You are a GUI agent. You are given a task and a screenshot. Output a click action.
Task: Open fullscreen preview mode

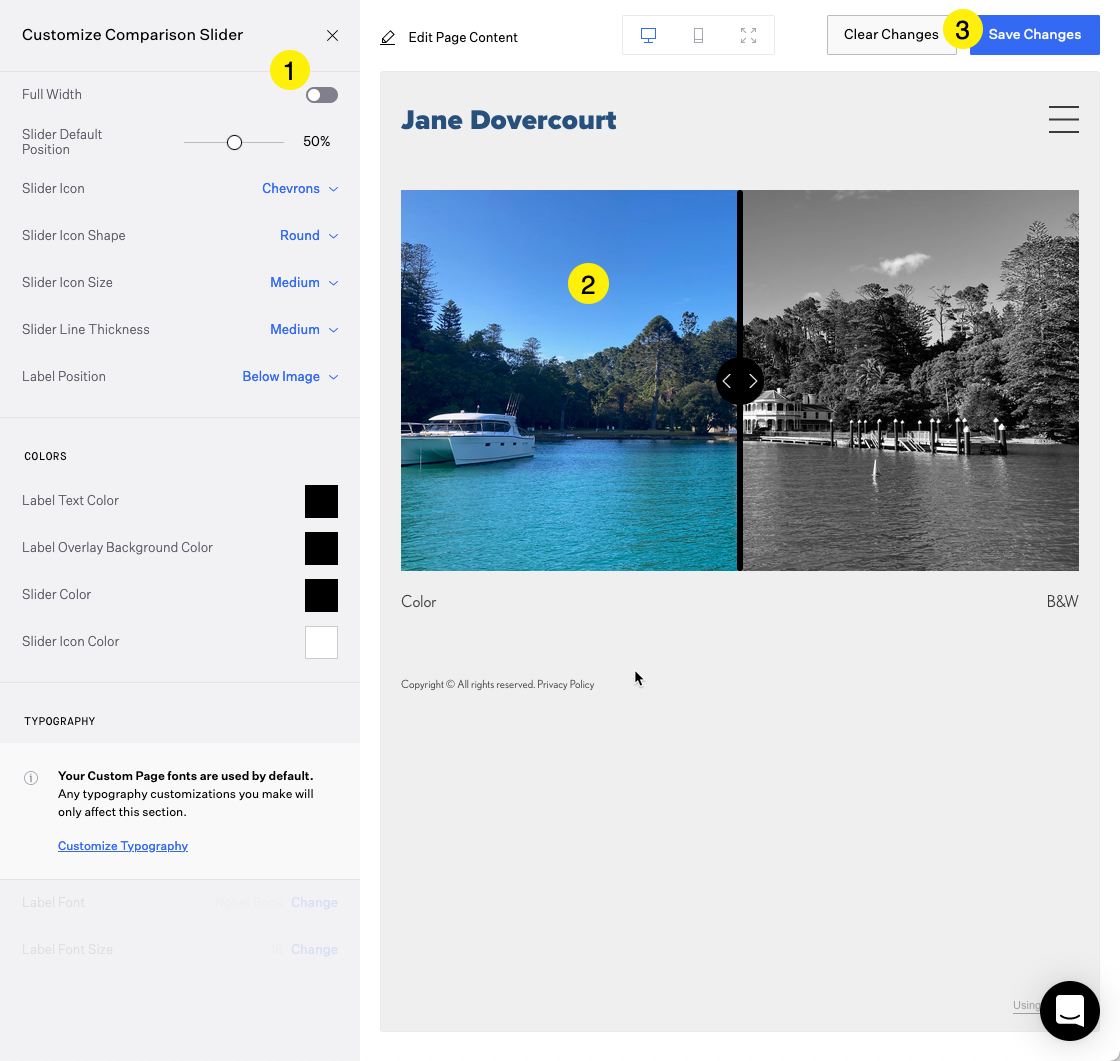748,34
